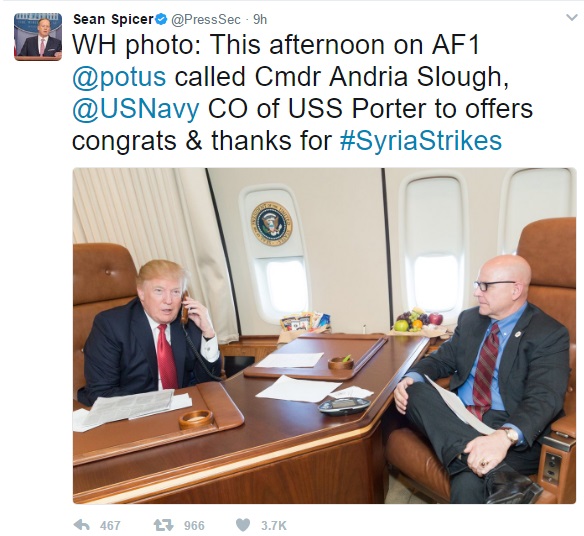Screen dimensions: 584x536
Task: Click the blue verified badge
Action: 161,19
